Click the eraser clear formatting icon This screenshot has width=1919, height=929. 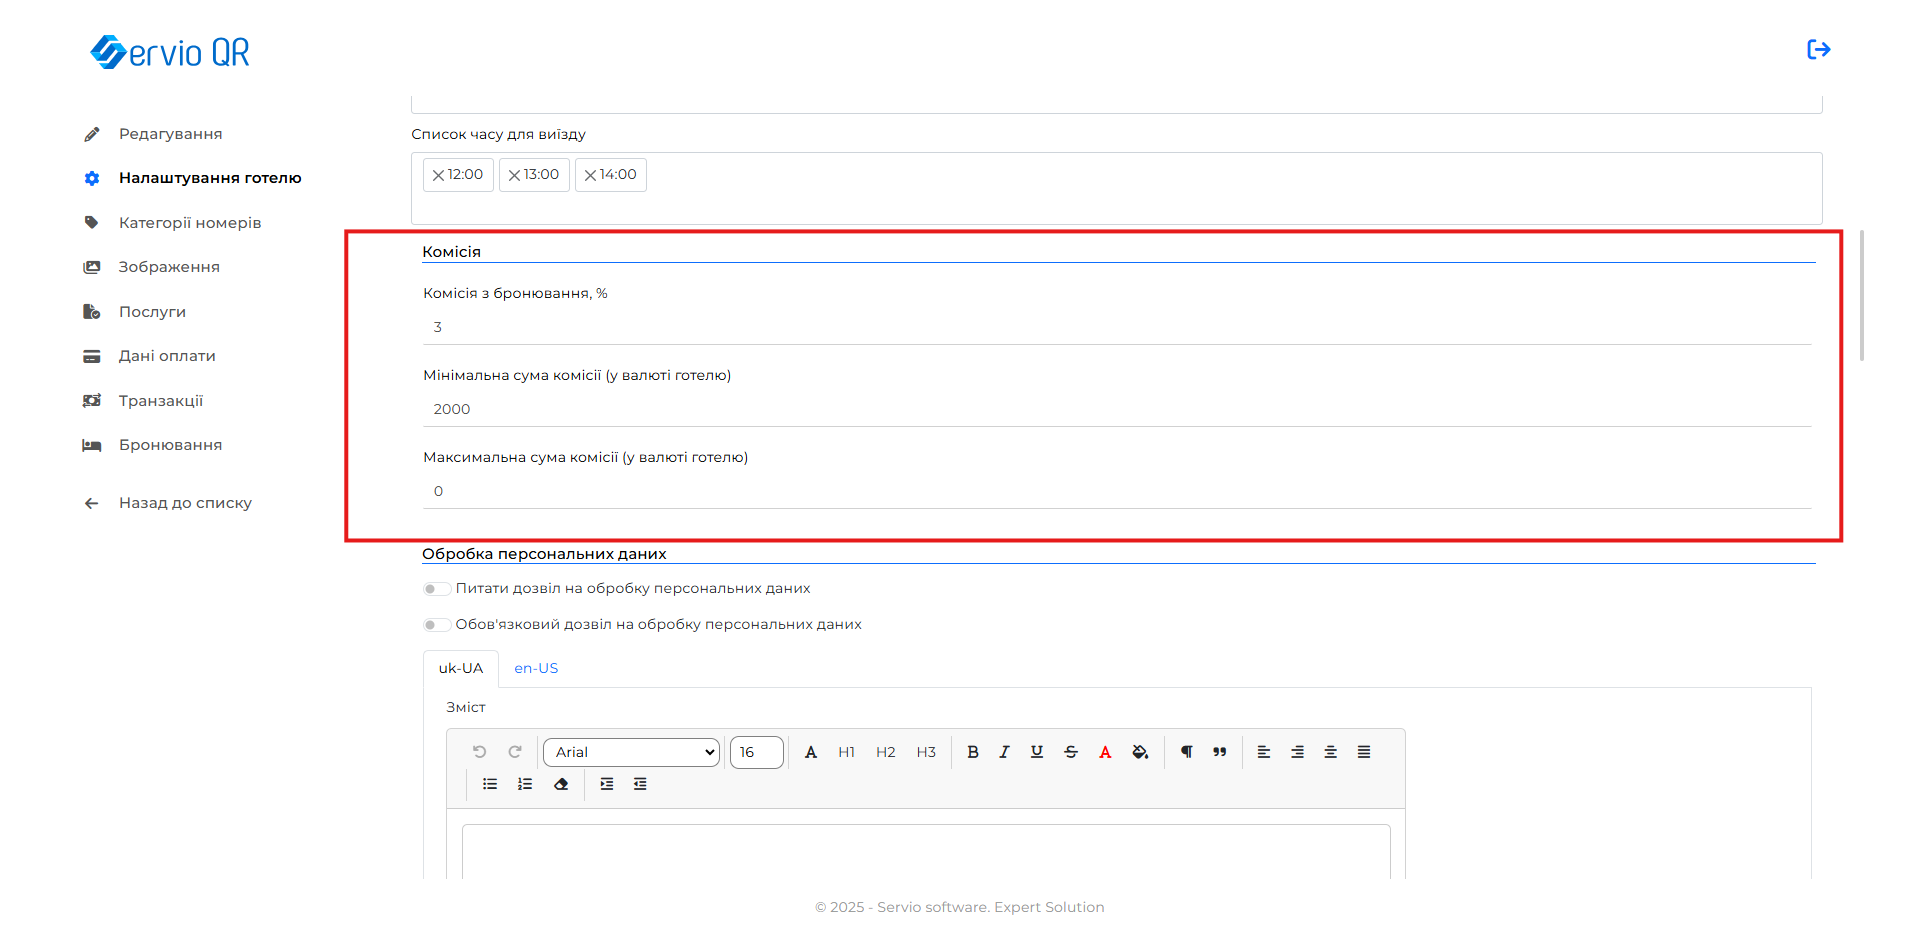click(x=561, y=784)
